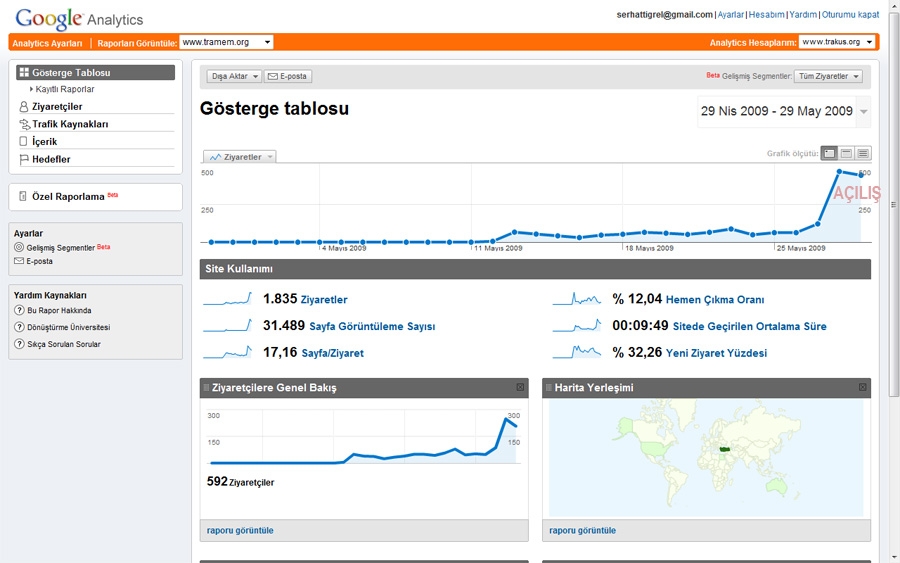Click the world map in Harita Yerleşimi
Image resolution: width=900 pixels, height=563 pixels.
click(706, 457)
